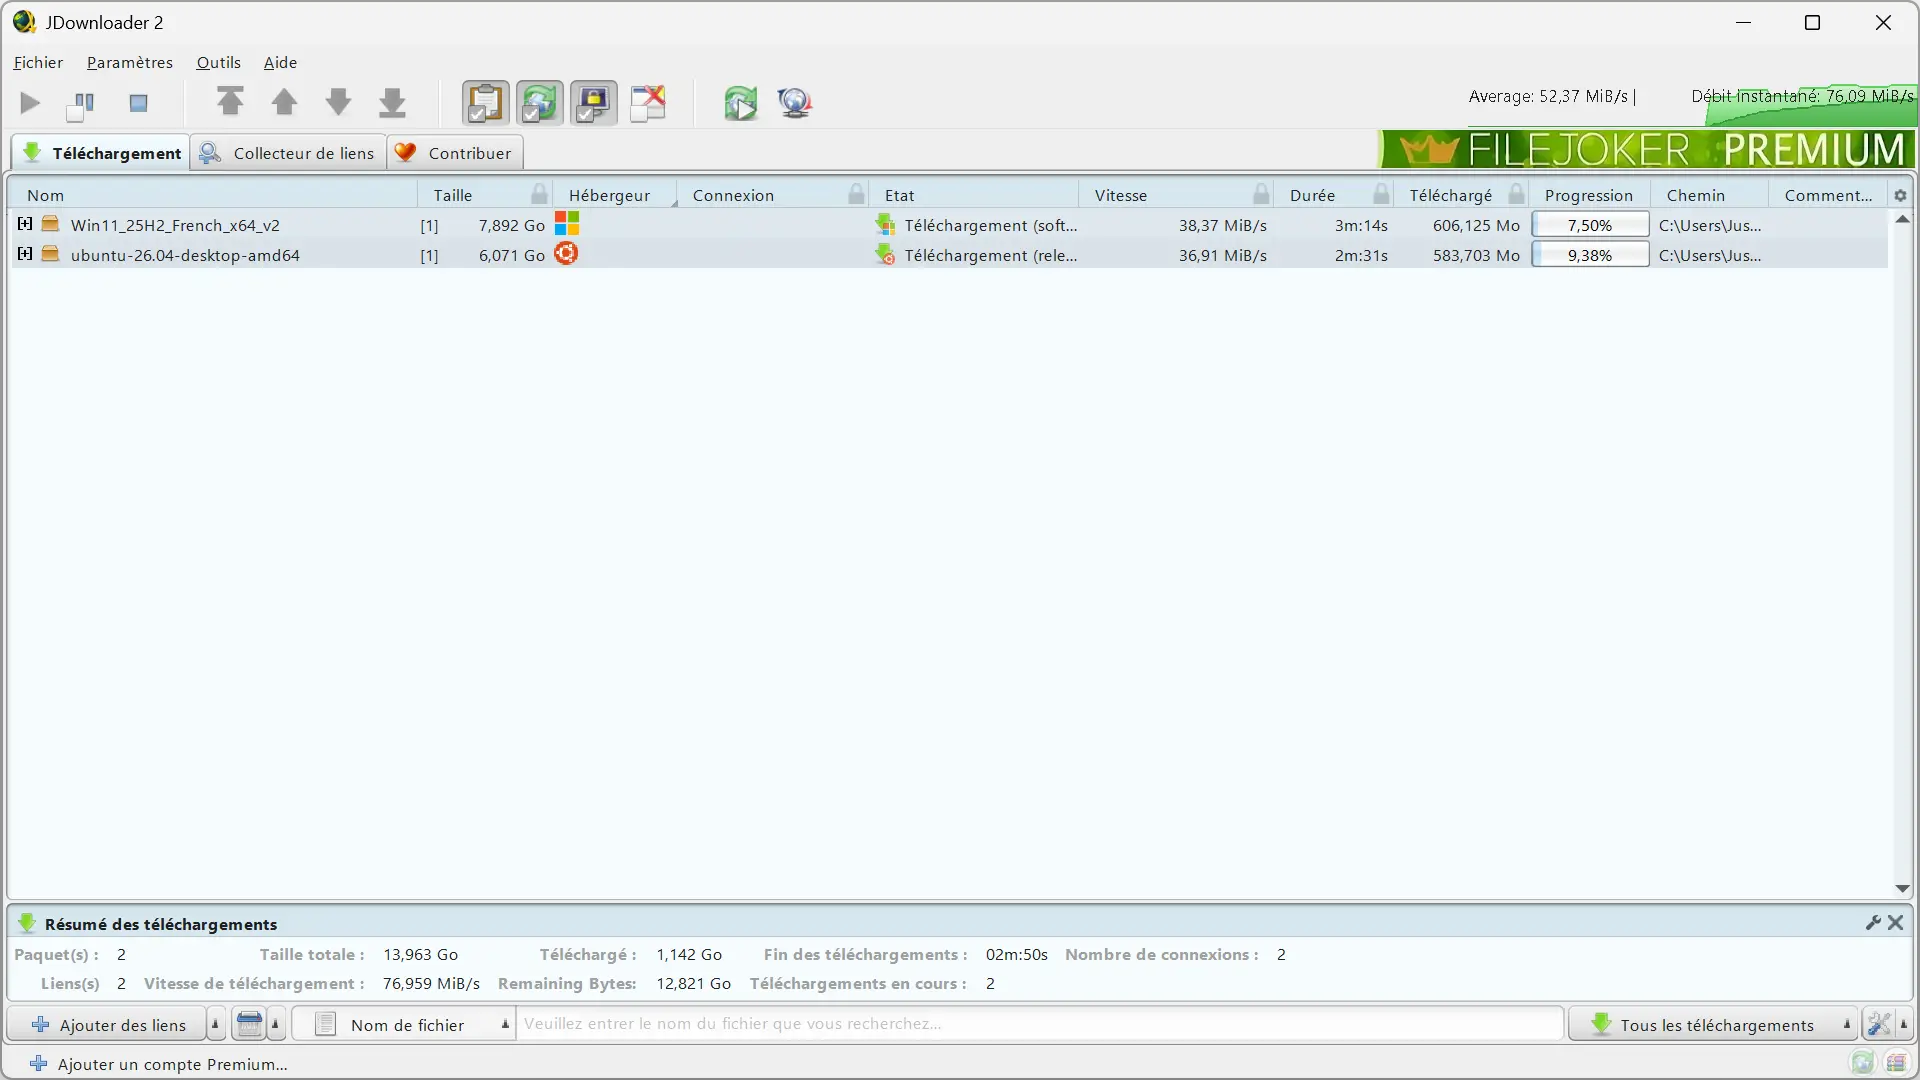This screenshot has width=1920, height=1080.
Task: Open the Outils menu
Action: tap(218, 62)
